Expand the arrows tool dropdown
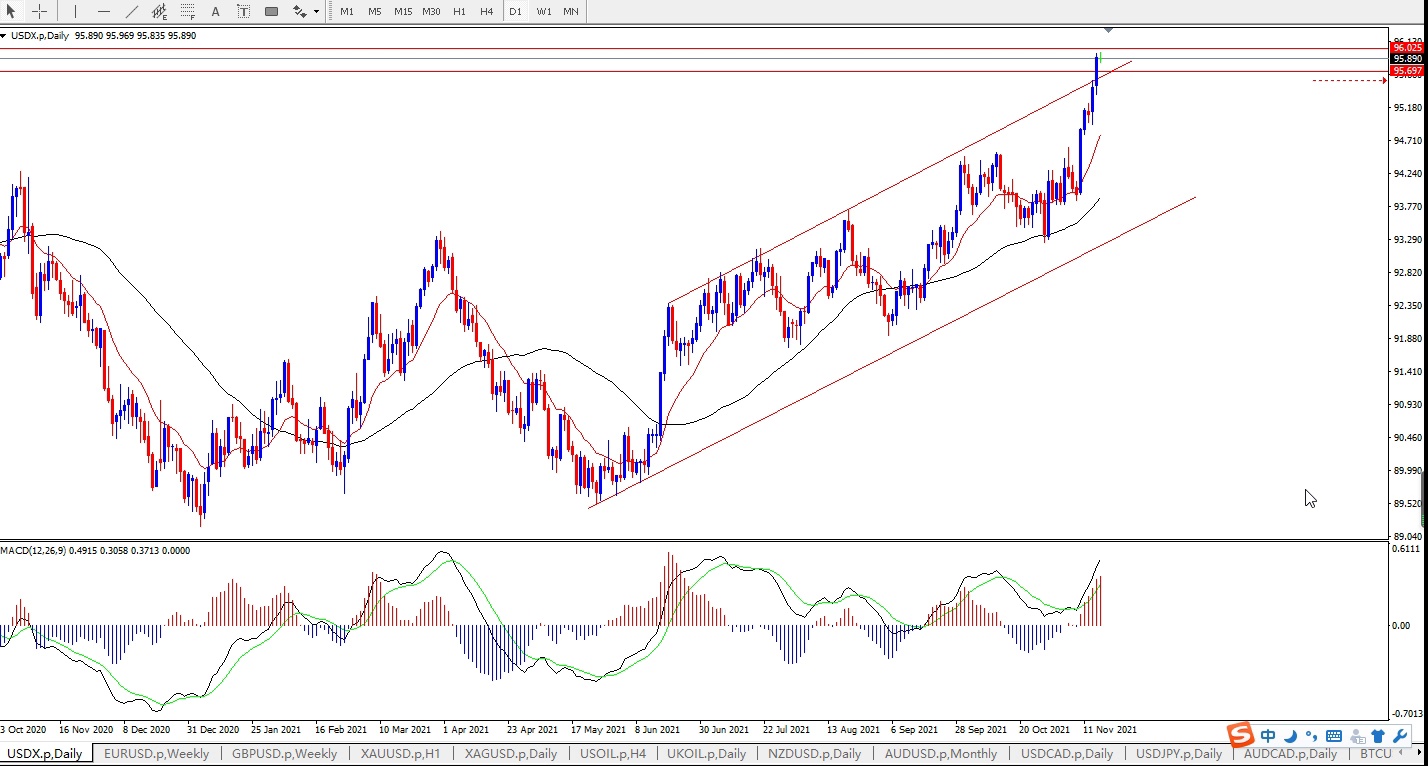Image resolution: width=1428 pixels, height=766 pixels. (x=317, y=11)
